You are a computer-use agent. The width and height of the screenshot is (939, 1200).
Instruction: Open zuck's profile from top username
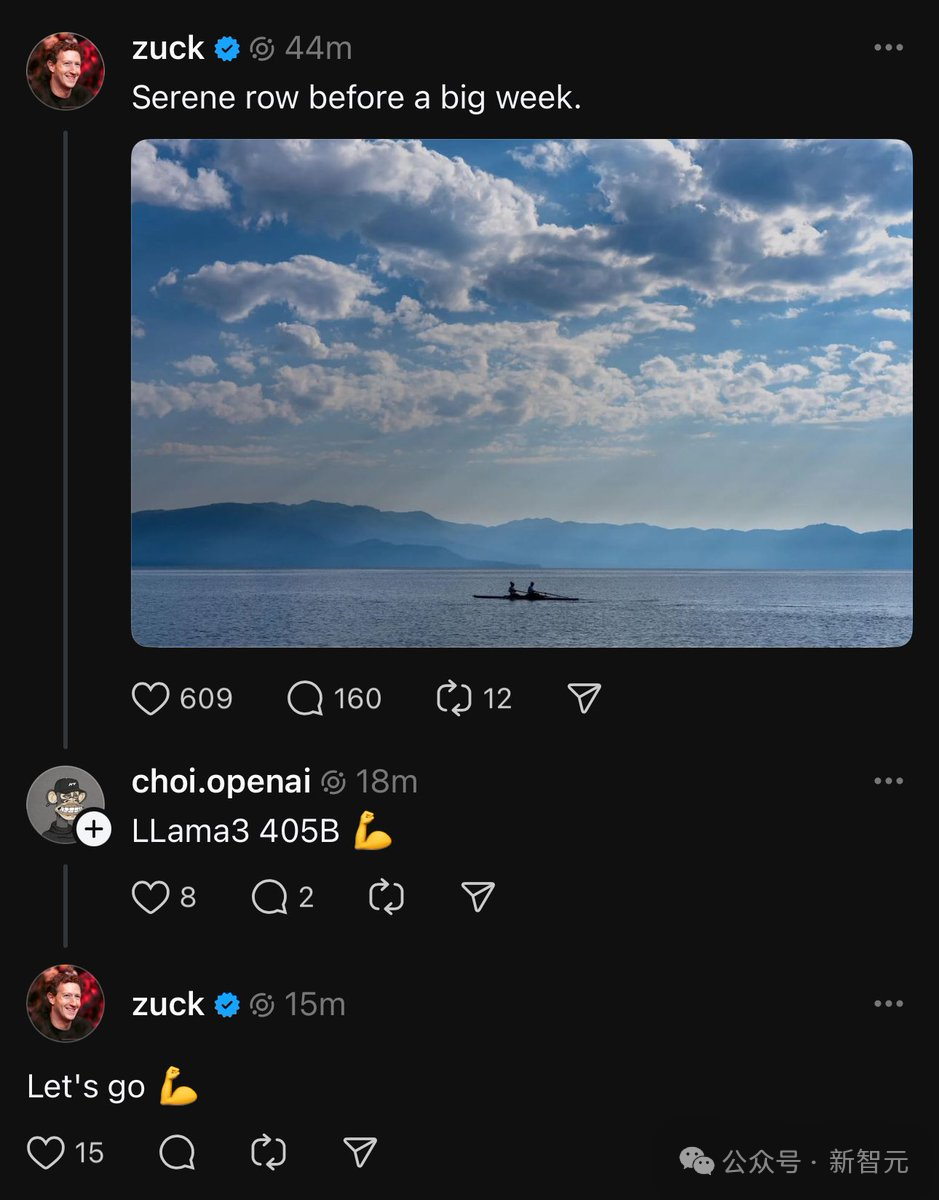click(x=168, y=48)
